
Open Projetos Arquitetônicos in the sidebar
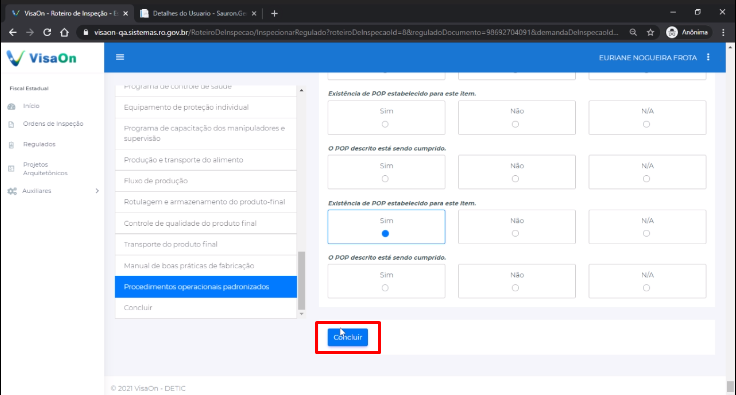(x=45, y=168)
